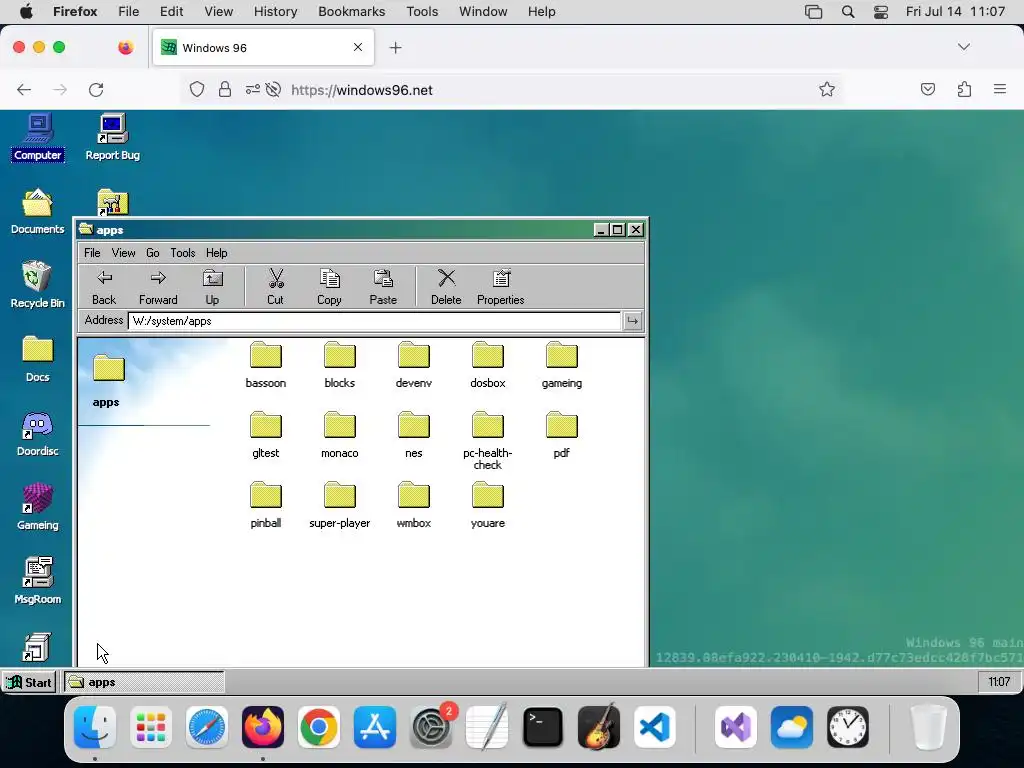
Task: Select the youare folder
Action: 488,505
